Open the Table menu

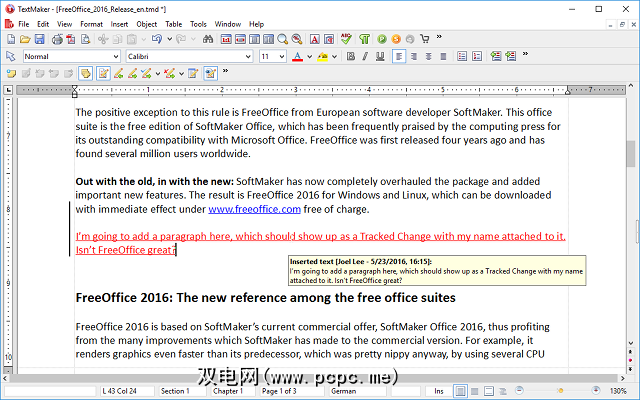click(x=173, y=24)
